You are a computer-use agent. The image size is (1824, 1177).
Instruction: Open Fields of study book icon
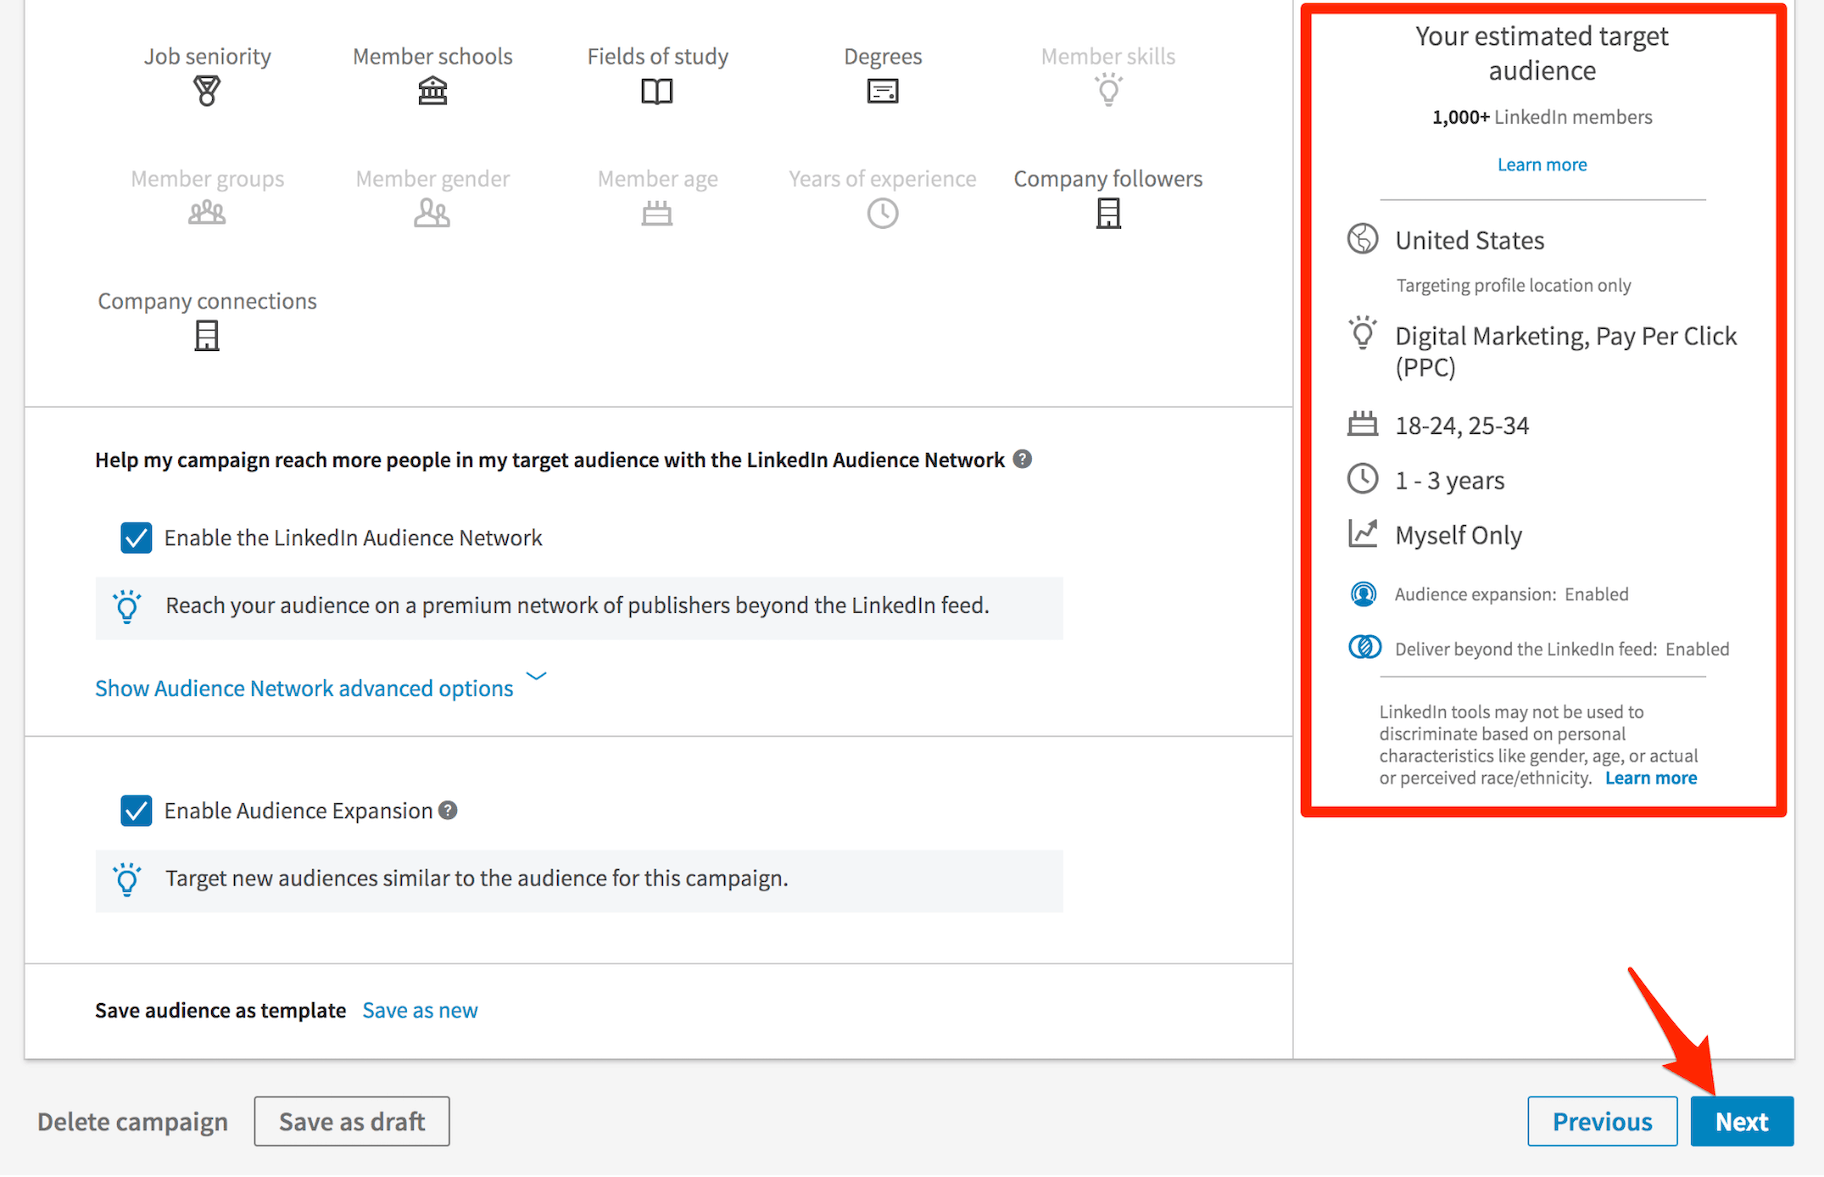coord(657,92)
